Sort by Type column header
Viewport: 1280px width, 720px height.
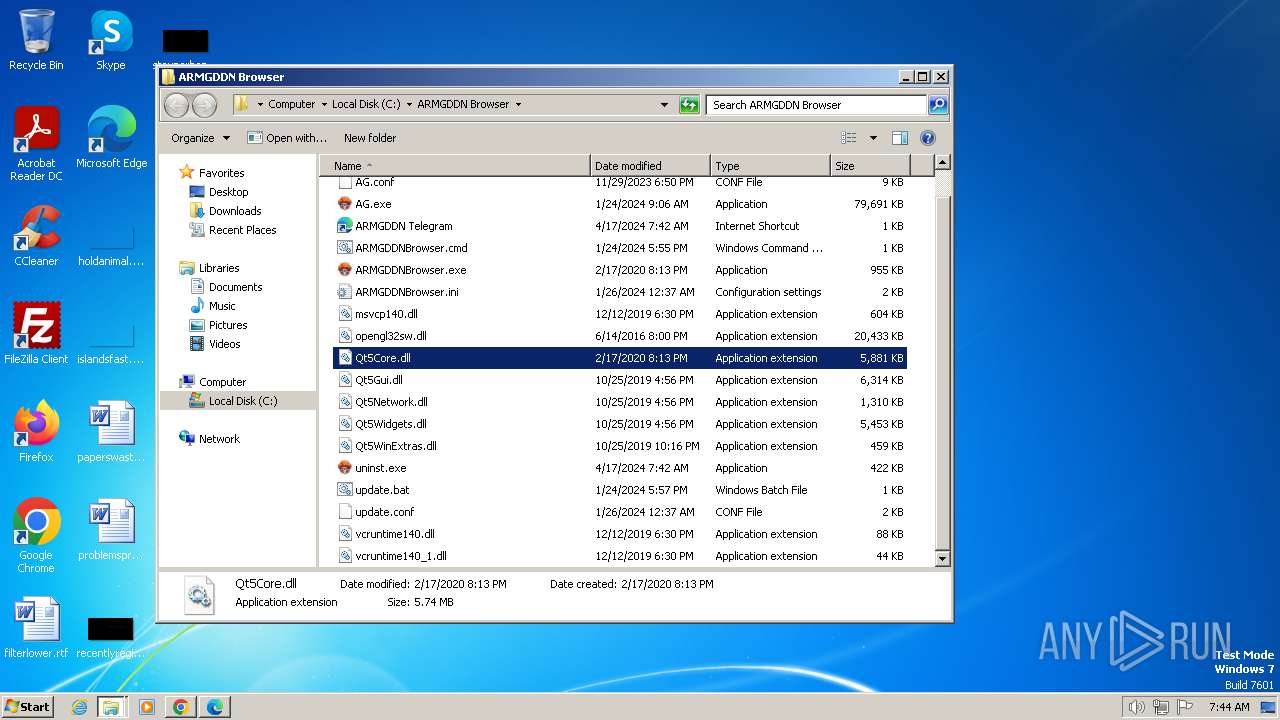770,166
